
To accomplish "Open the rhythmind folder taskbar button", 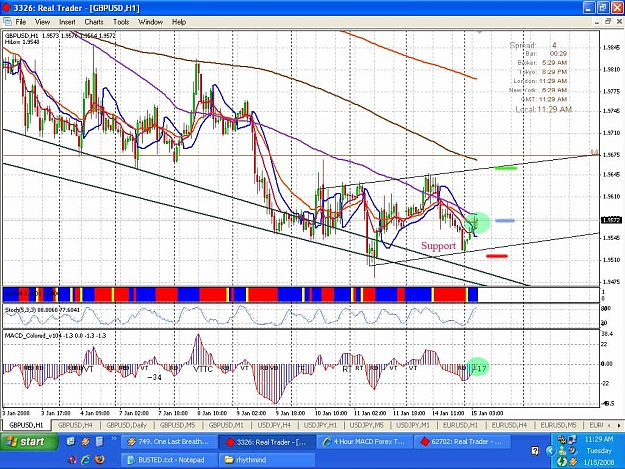I will pos(267,459).
